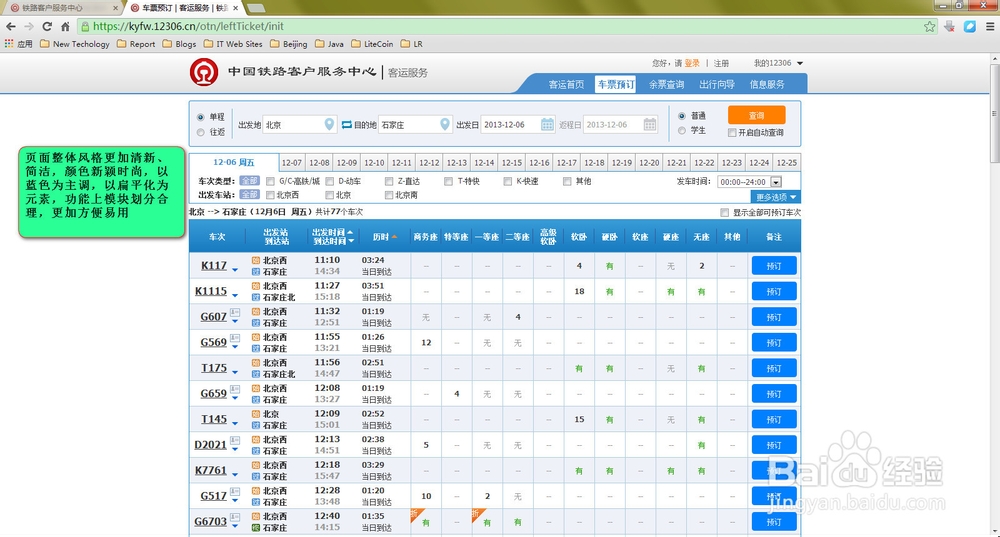The width and height of the screenshot is (1000, 537).
Task: Open G569 ID card icon
Action: pyautogui.click(x=235, y=338)
